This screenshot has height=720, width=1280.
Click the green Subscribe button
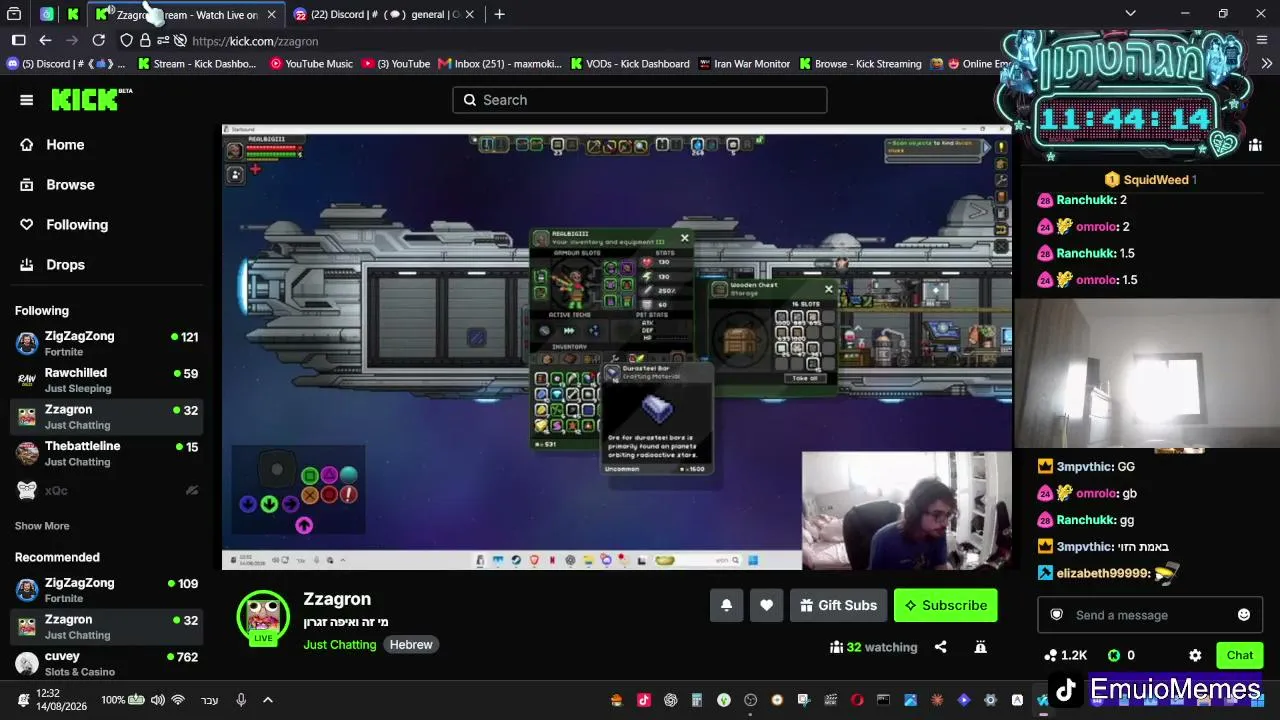coord(946,605)
